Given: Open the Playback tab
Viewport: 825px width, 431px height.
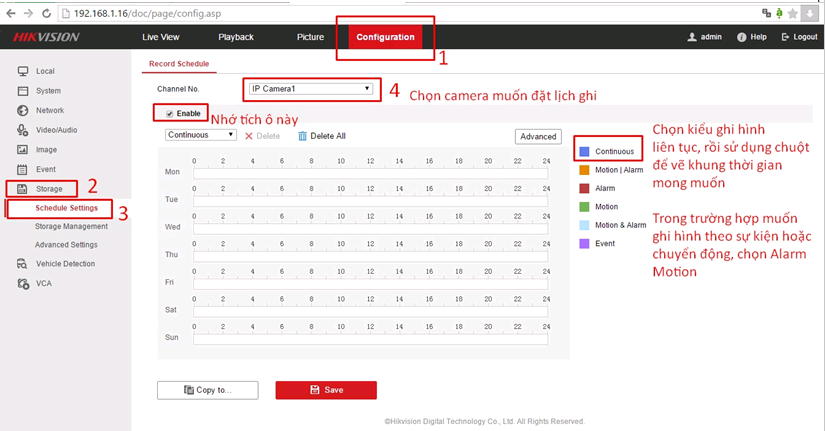Looking at the screenshot, I should pyautogui.click(x=236, y=37).
